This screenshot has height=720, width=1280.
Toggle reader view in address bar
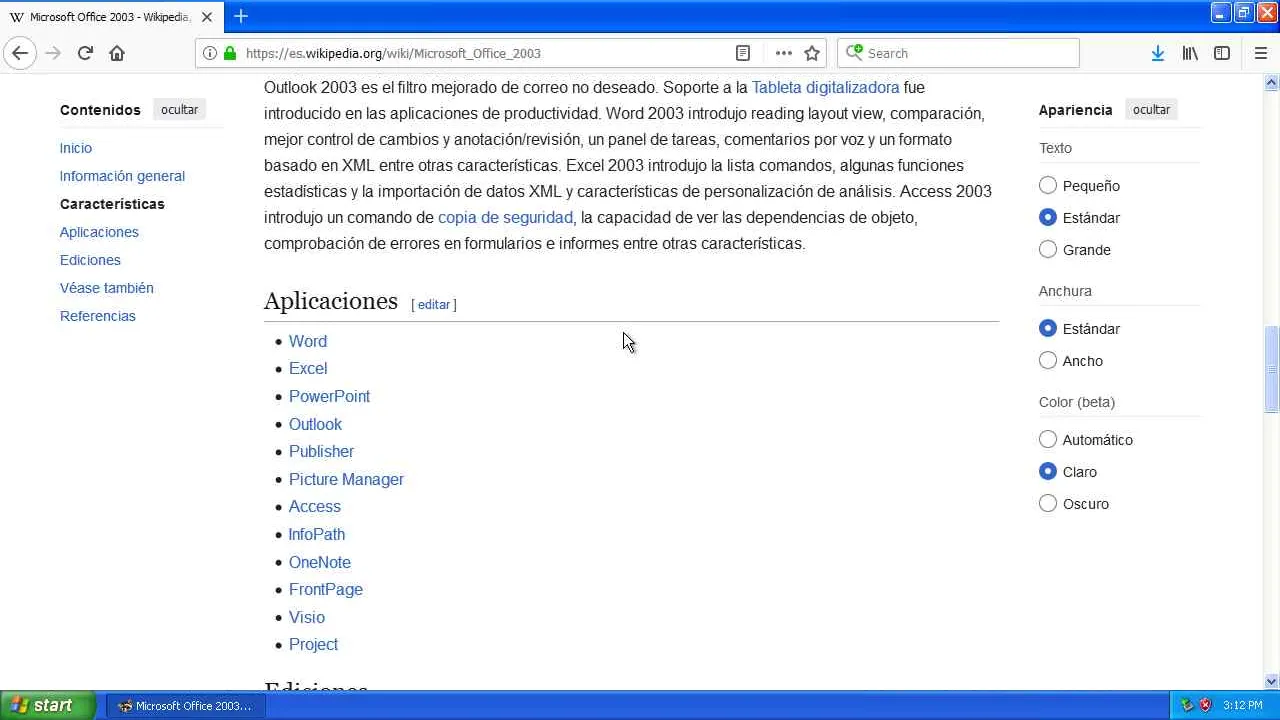743,53
